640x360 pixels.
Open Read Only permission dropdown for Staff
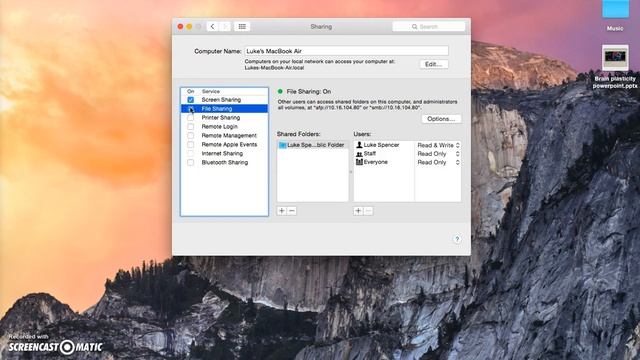(x=438, y=154)
